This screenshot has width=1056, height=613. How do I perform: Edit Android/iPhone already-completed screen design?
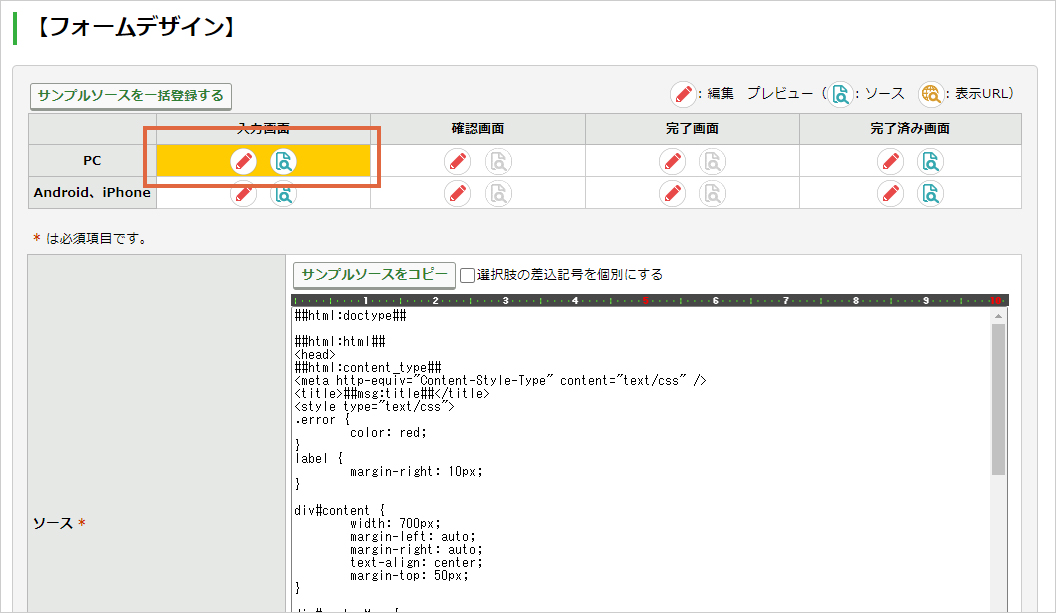(x=890, y=194)
